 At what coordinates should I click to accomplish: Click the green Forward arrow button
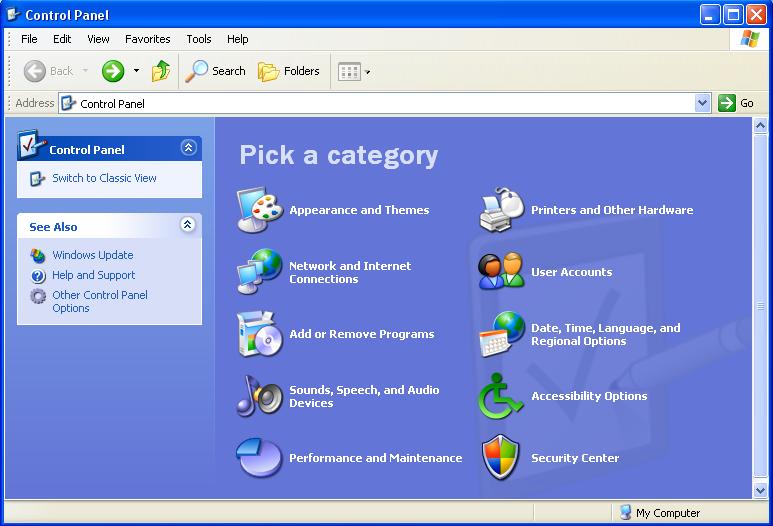point(113,71)
